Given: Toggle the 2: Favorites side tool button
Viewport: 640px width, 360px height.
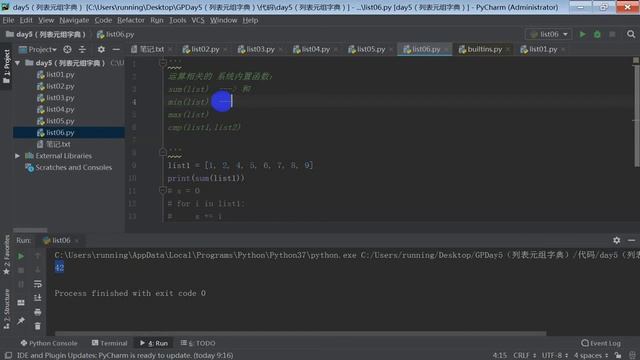Looking at the screenshot, I should click(x=6, y=254).
